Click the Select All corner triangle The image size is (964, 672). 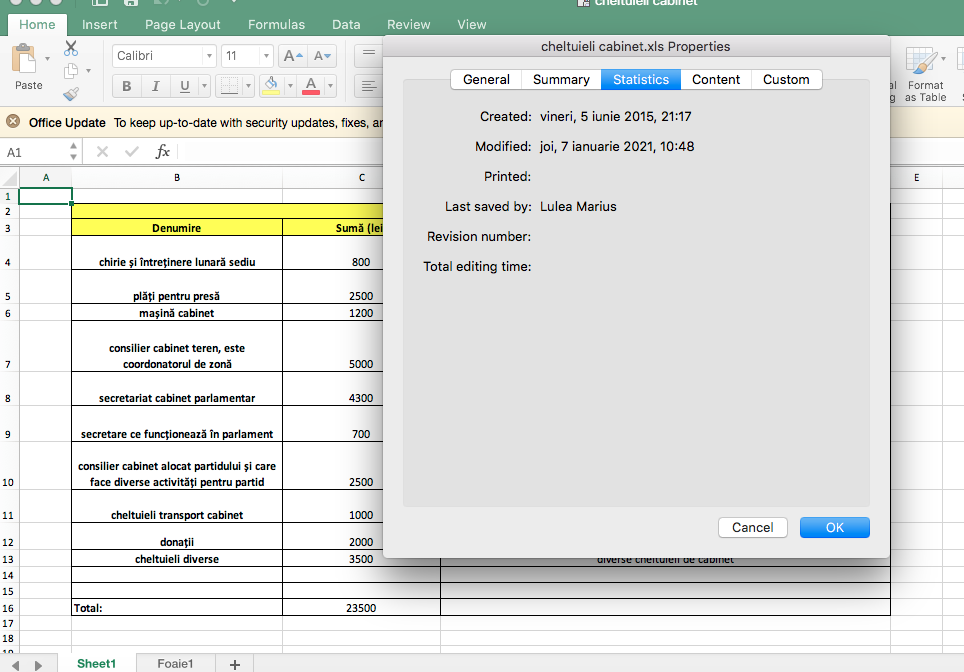(x=9, y=178)
